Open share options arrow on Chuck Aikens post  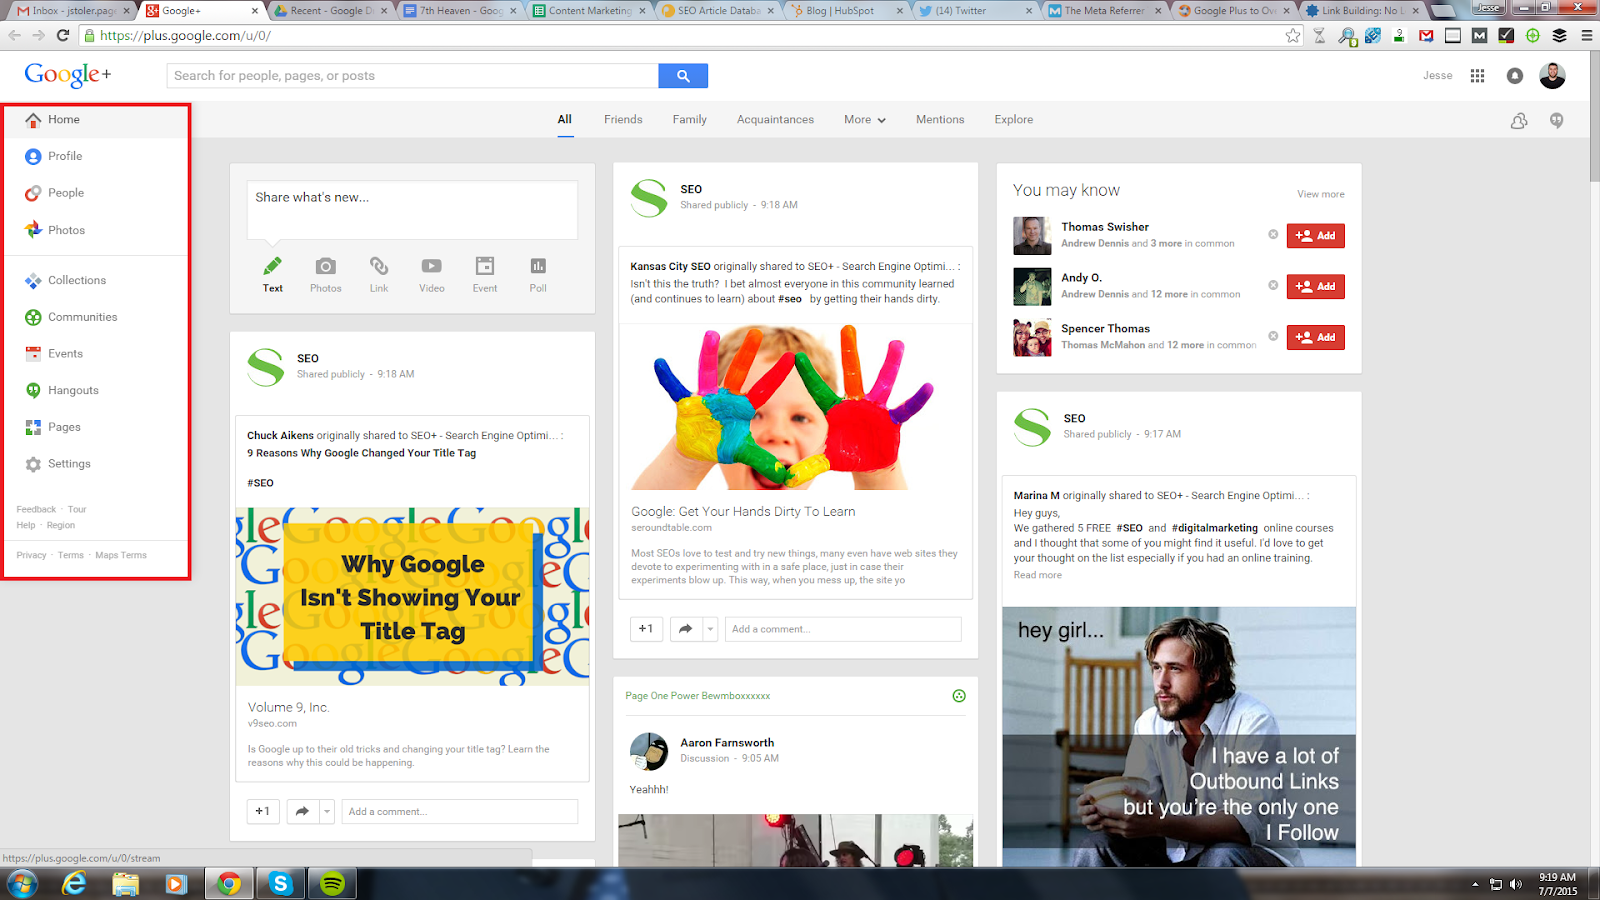click(327, 811)
